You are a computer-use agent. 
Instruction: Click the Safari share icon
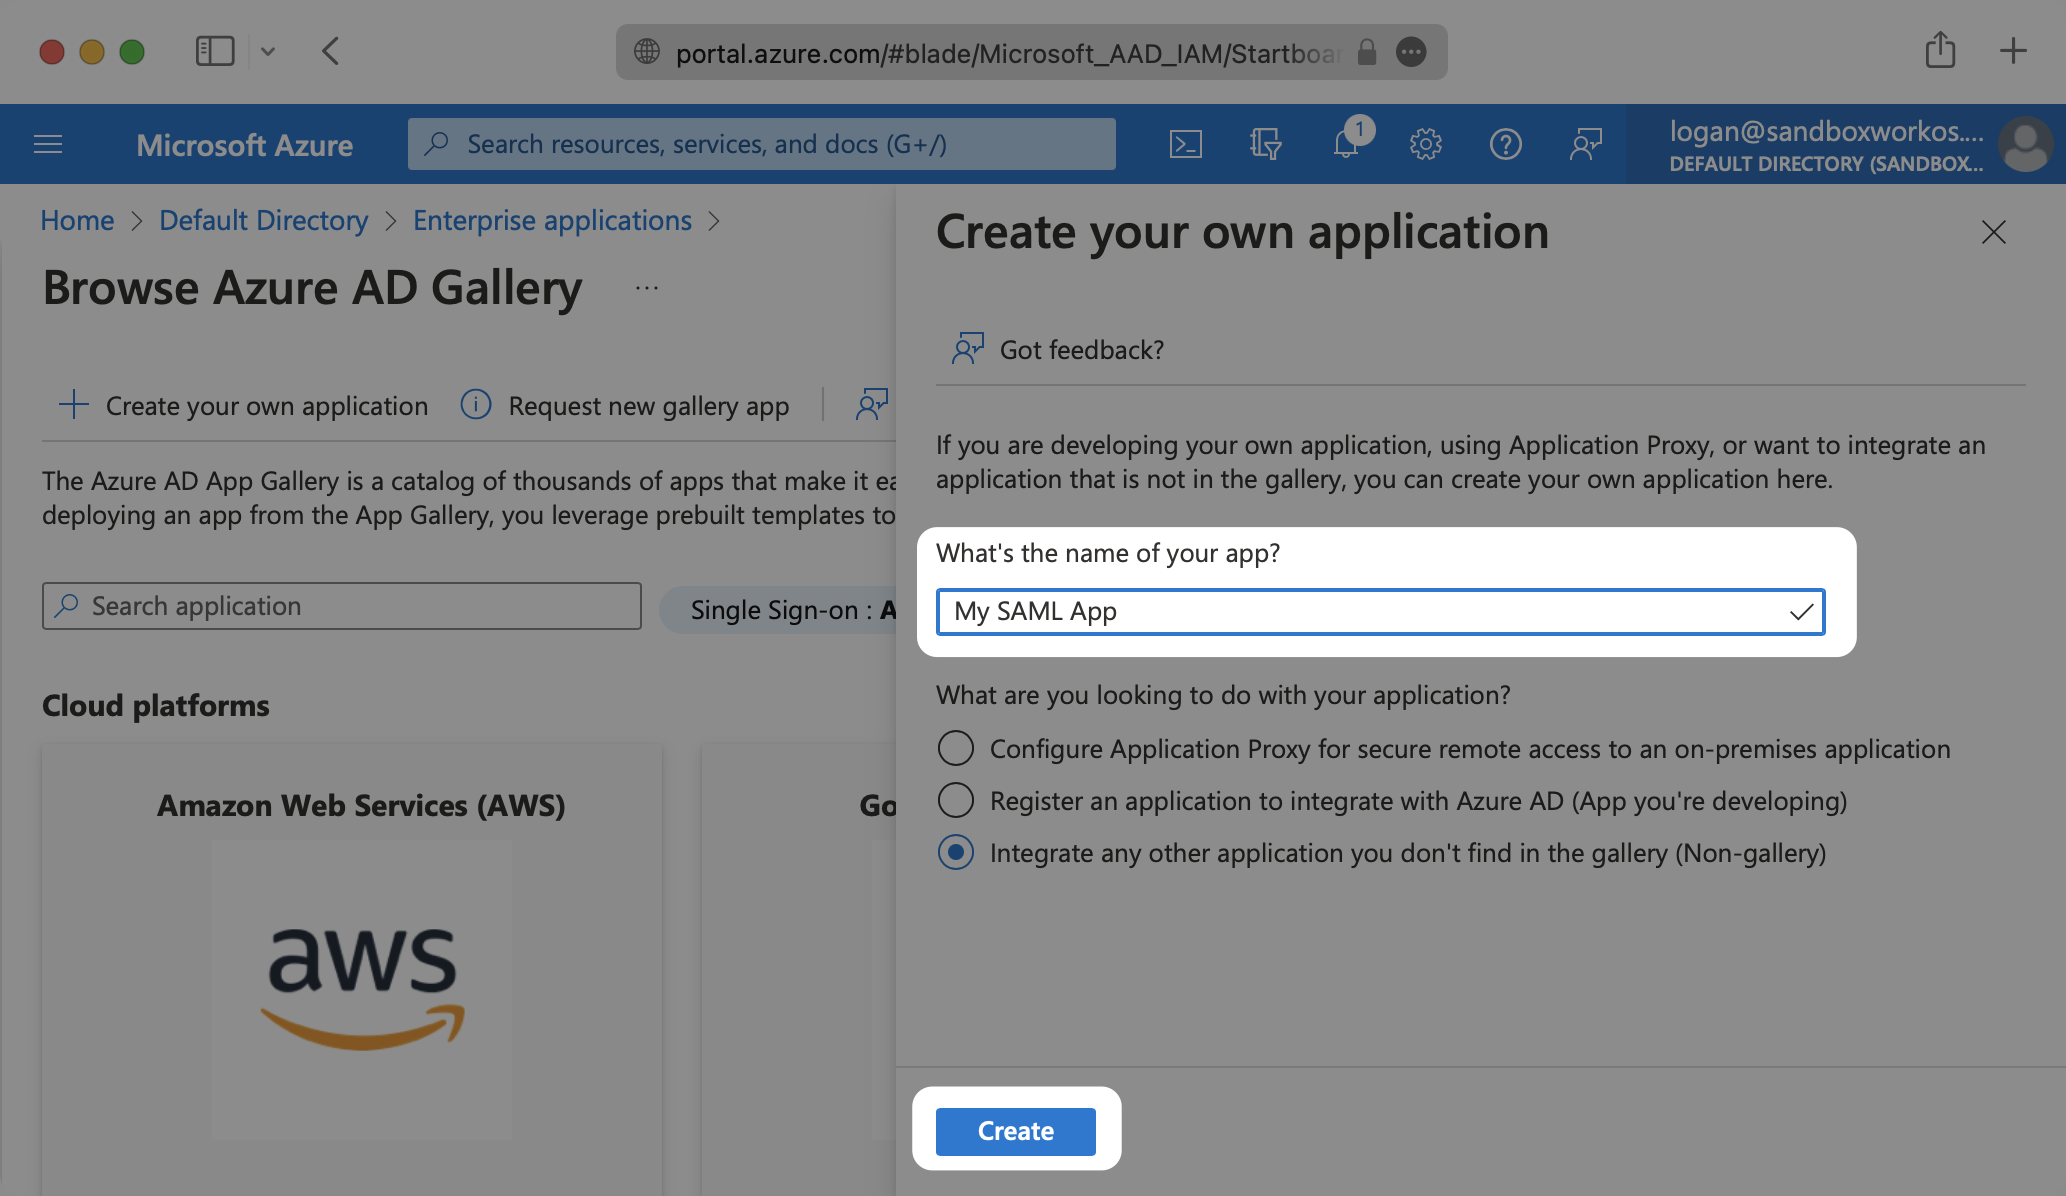(1940, 50)
